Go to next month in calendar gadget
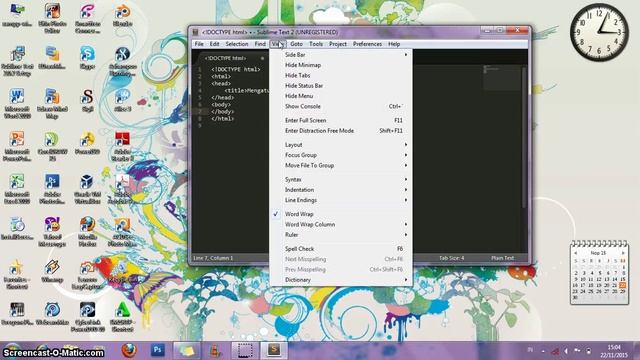The image size is (640, 360). (x=623, y=253)
